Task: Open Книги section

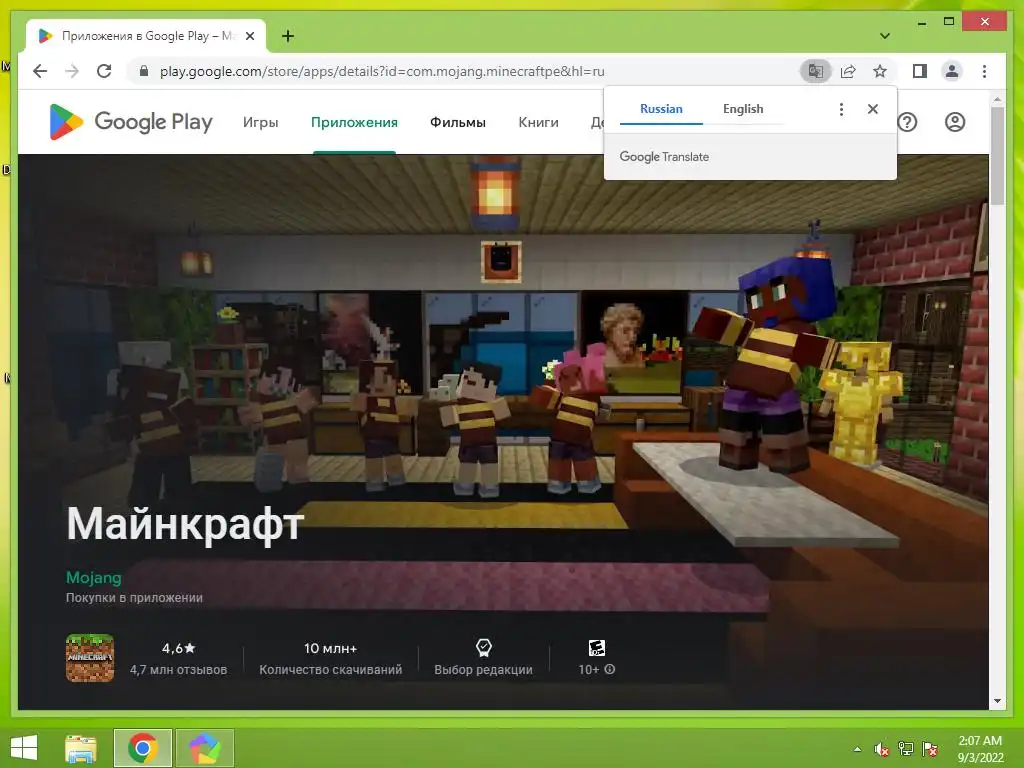Action: tap(538, 122)
